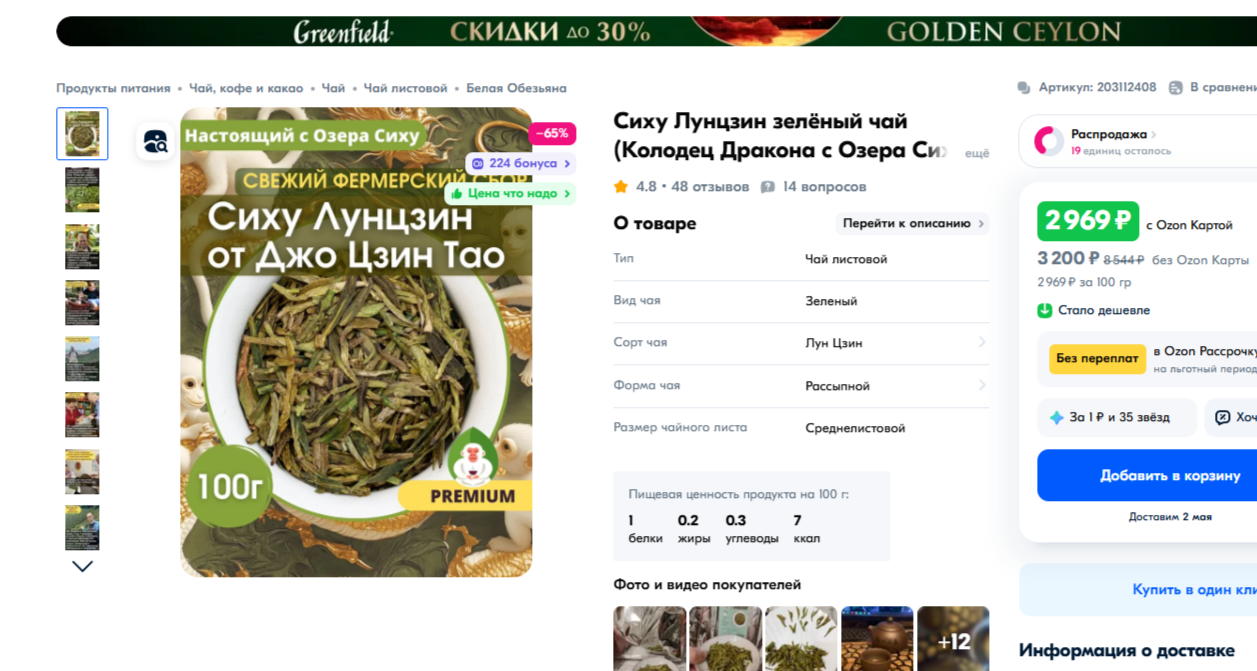Add the tea to cart with Добавить в корзину

click(1147, 475)
